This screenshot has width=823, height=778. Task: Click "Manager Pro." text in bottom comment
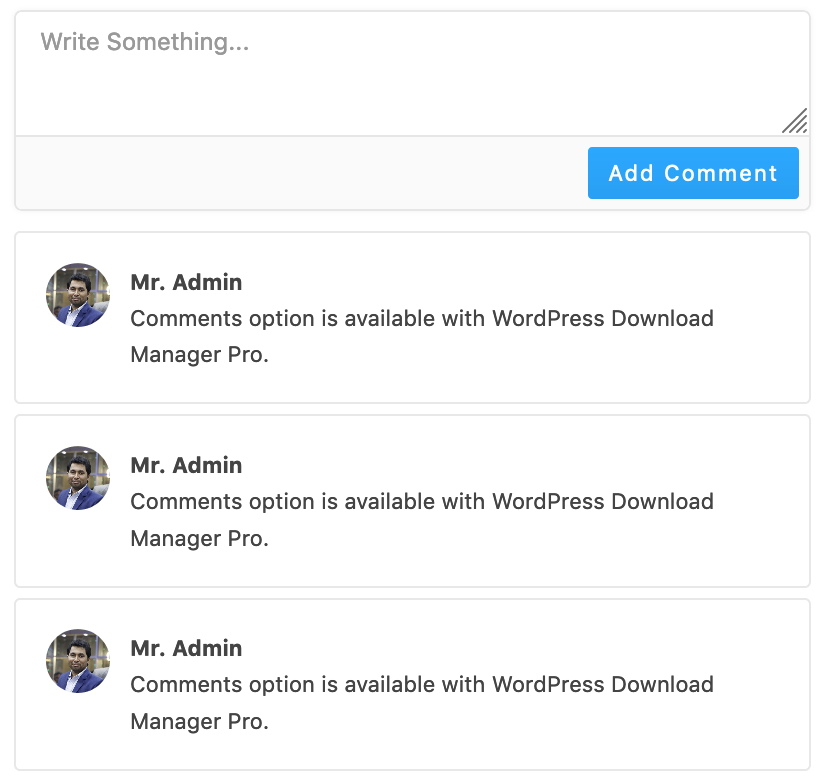[199, 721]
